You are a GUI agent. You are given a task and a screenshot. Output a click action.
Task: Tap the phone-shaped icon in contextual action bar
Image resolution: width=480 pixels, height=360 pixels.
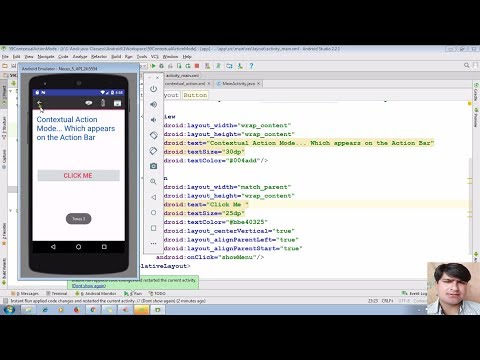(x=103, y=103)
